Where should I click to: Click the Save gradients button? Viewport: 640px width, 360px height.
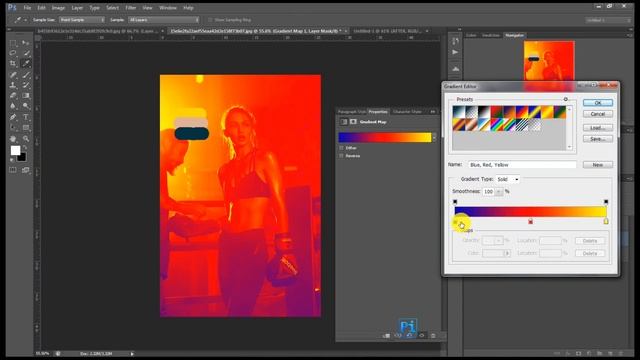(x=598, y=139)
